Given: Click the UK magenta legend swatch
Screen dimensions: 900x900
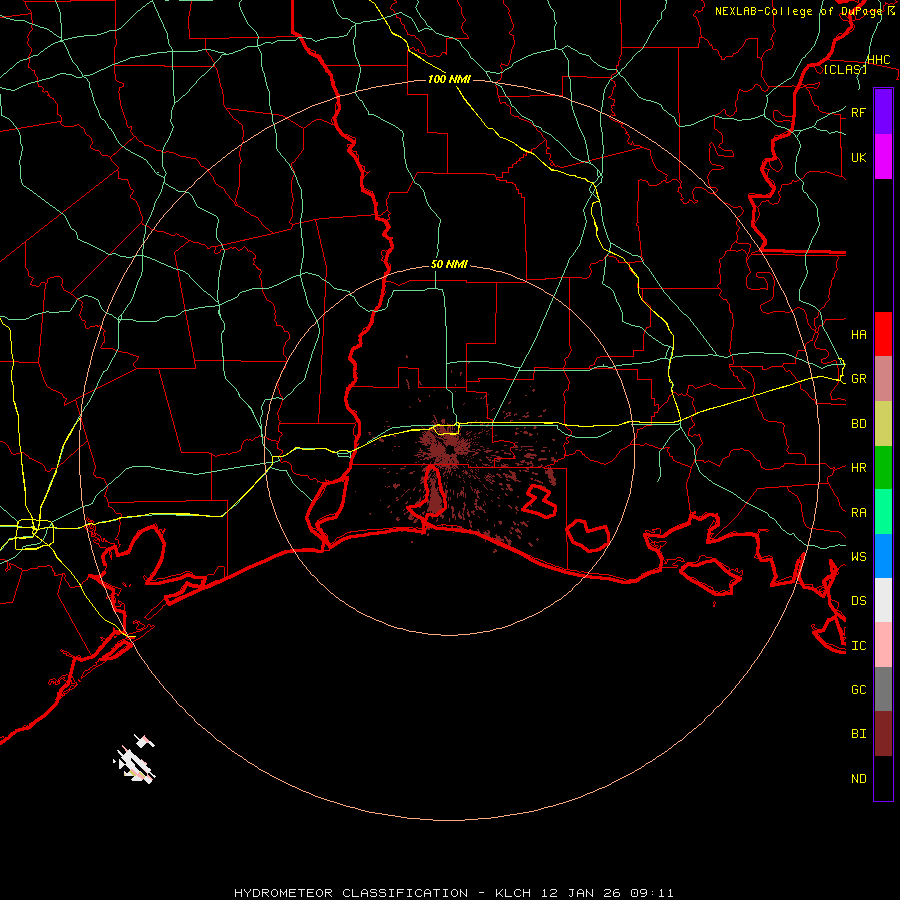Looking at the screenshot, I should [x=883, y=157].
